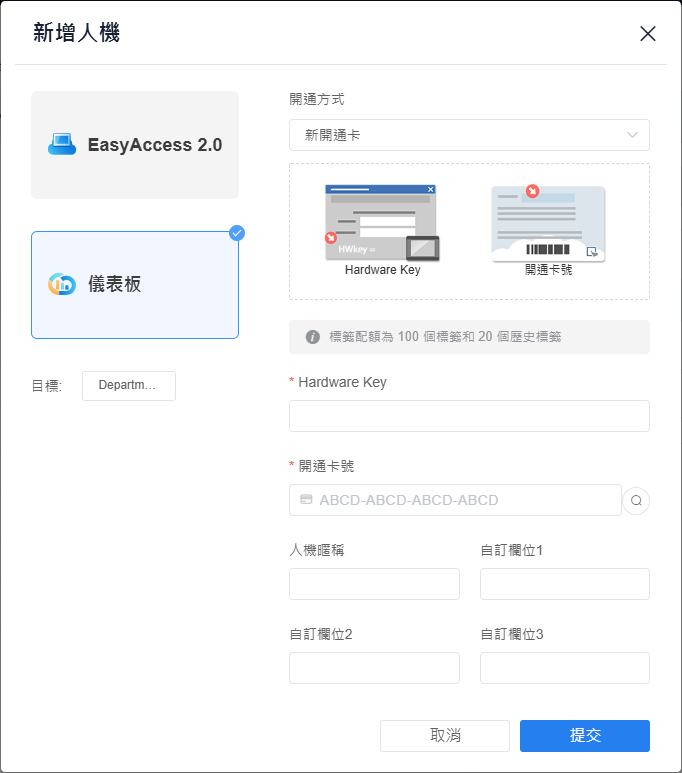The height and width of the screenshot is (773, 682).
Task: Click the 開通方式 label
Action: (317, 99)
